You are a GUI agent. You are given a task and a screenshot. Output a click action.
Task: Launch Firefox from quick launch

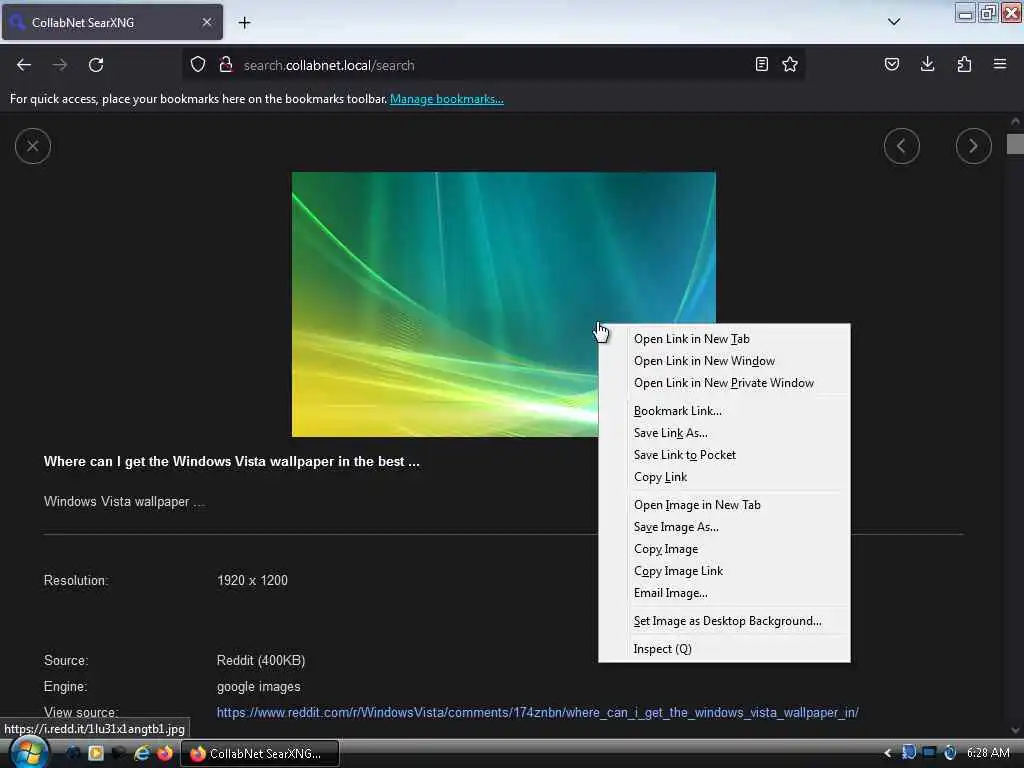click(x=165, y=754)
